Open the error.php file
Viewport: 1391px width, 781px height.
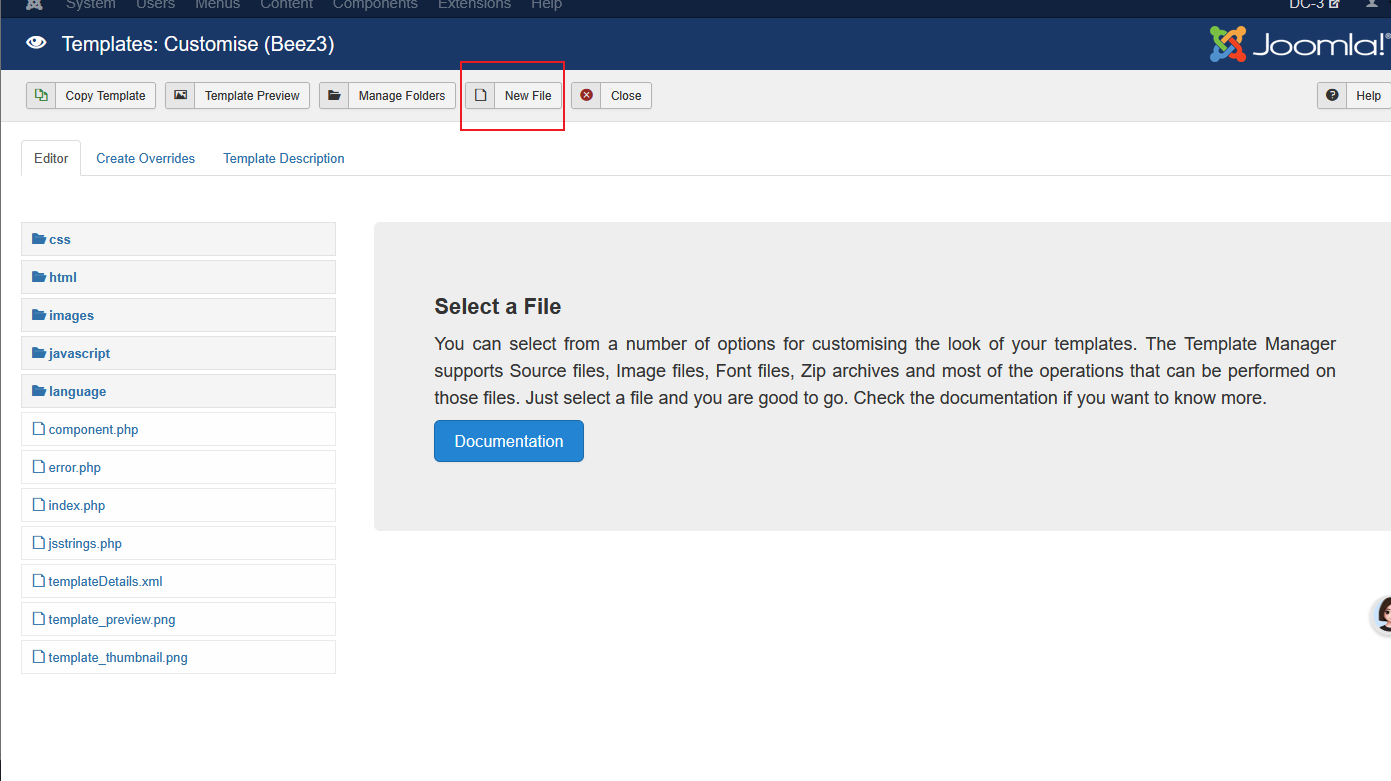[74, 468]
